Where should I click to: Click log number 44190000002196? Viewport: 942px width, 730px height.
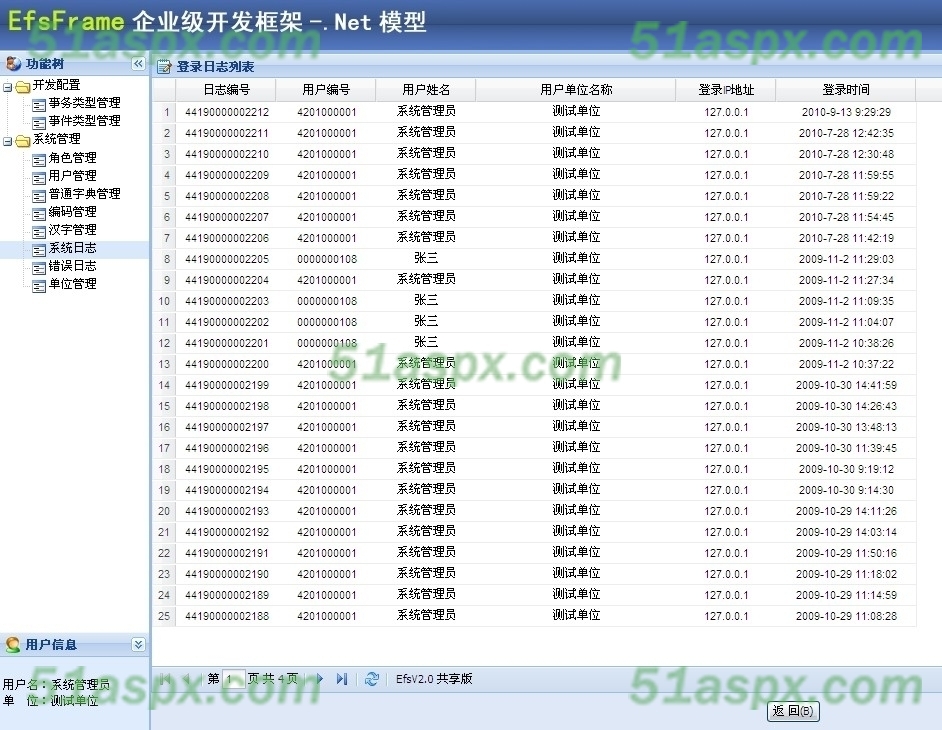click(x=227, y=448)
